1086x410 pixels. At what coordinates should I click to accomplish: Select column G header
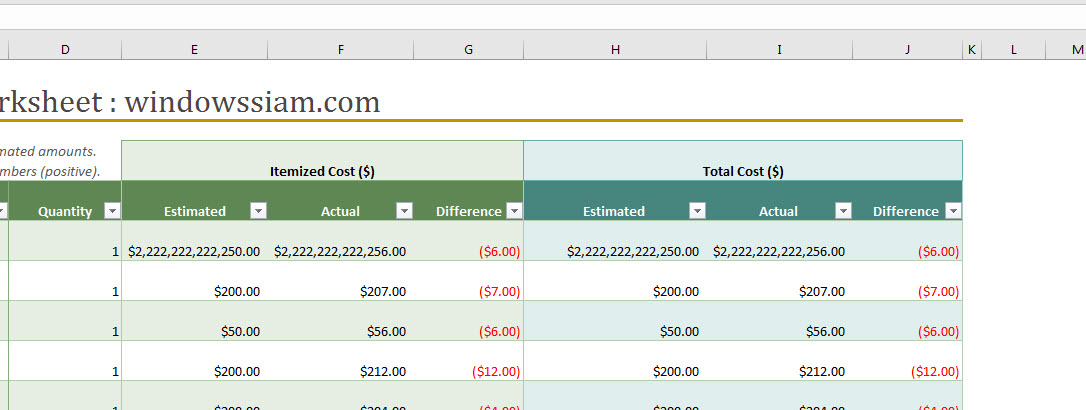469,50
